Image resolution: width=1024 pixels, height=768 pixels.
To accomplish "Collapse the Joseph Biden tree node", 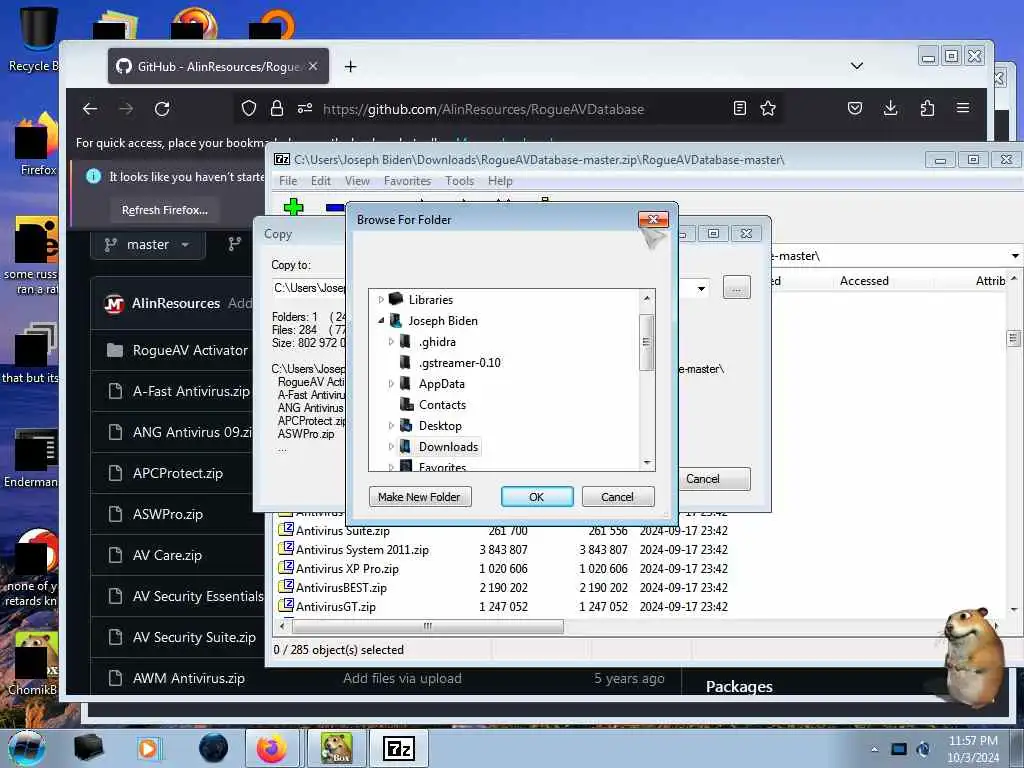I will [381, 321].
